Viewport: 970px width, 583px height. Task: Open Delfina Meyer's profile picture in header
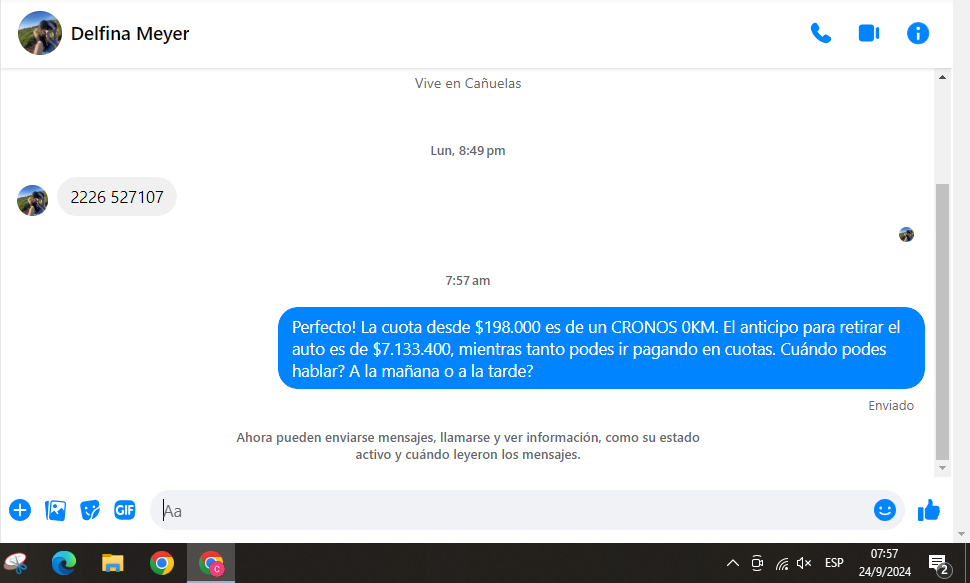(40, 33)
